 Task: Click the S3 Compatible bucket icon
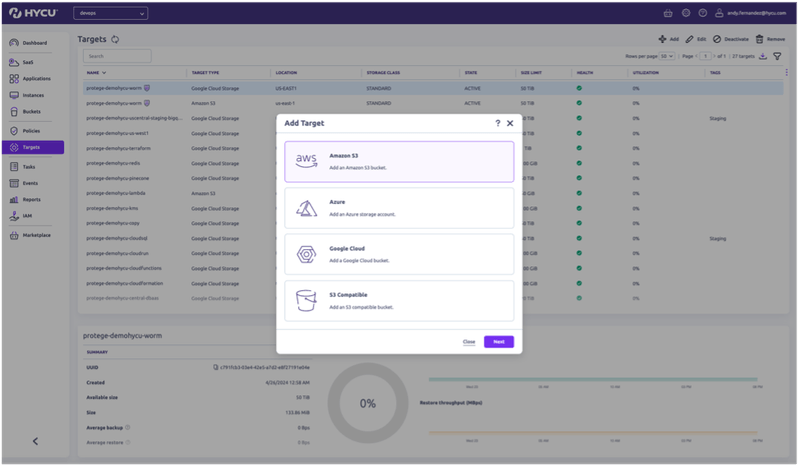point(306,300)
